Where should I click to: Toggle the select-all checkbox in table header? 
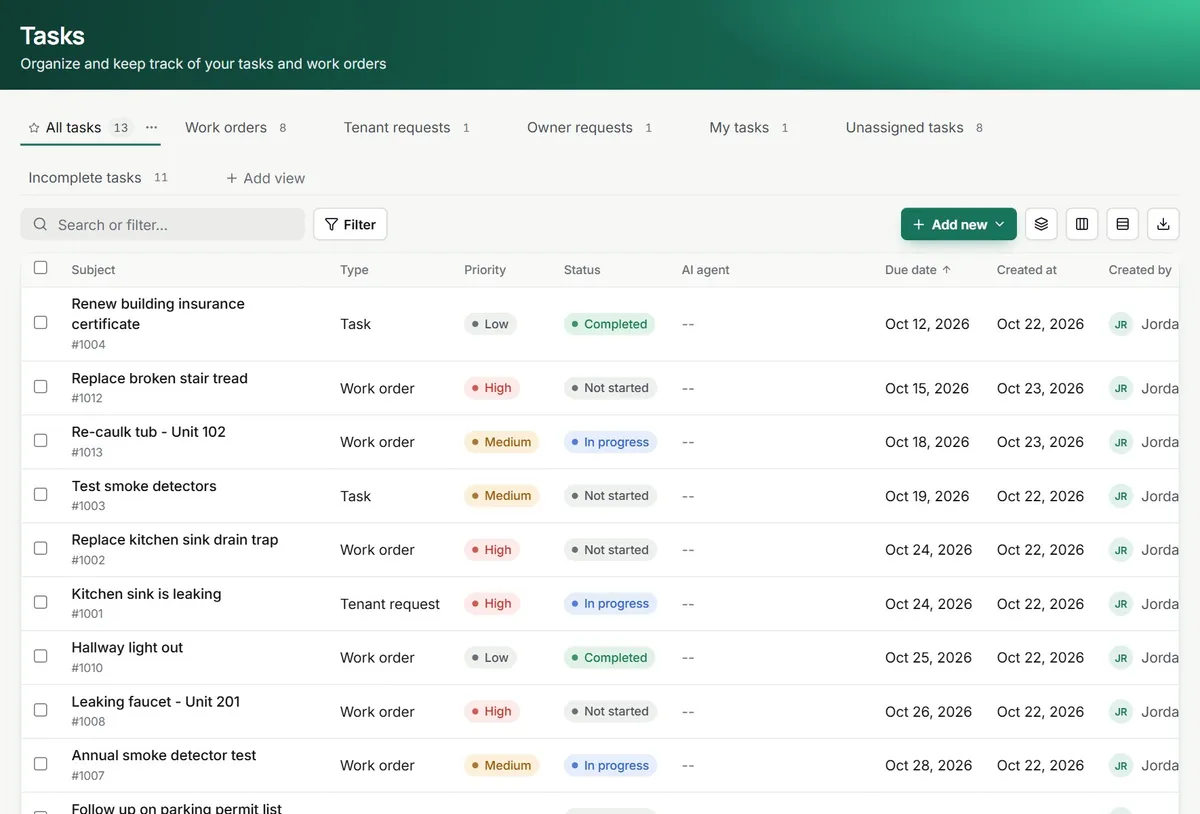pyautogui.click(x=41, y=268)
